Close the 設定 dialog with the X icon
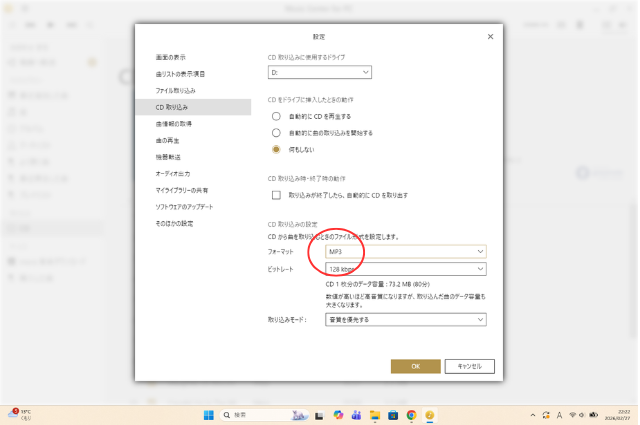Viewport: 640px width, 425px height. [490, 37]
